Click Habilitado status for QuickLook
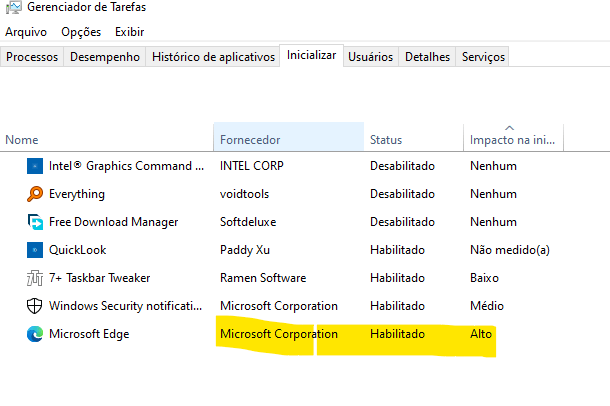The width and height of the screenshot is (610, 406). click(x=397, y=250)
